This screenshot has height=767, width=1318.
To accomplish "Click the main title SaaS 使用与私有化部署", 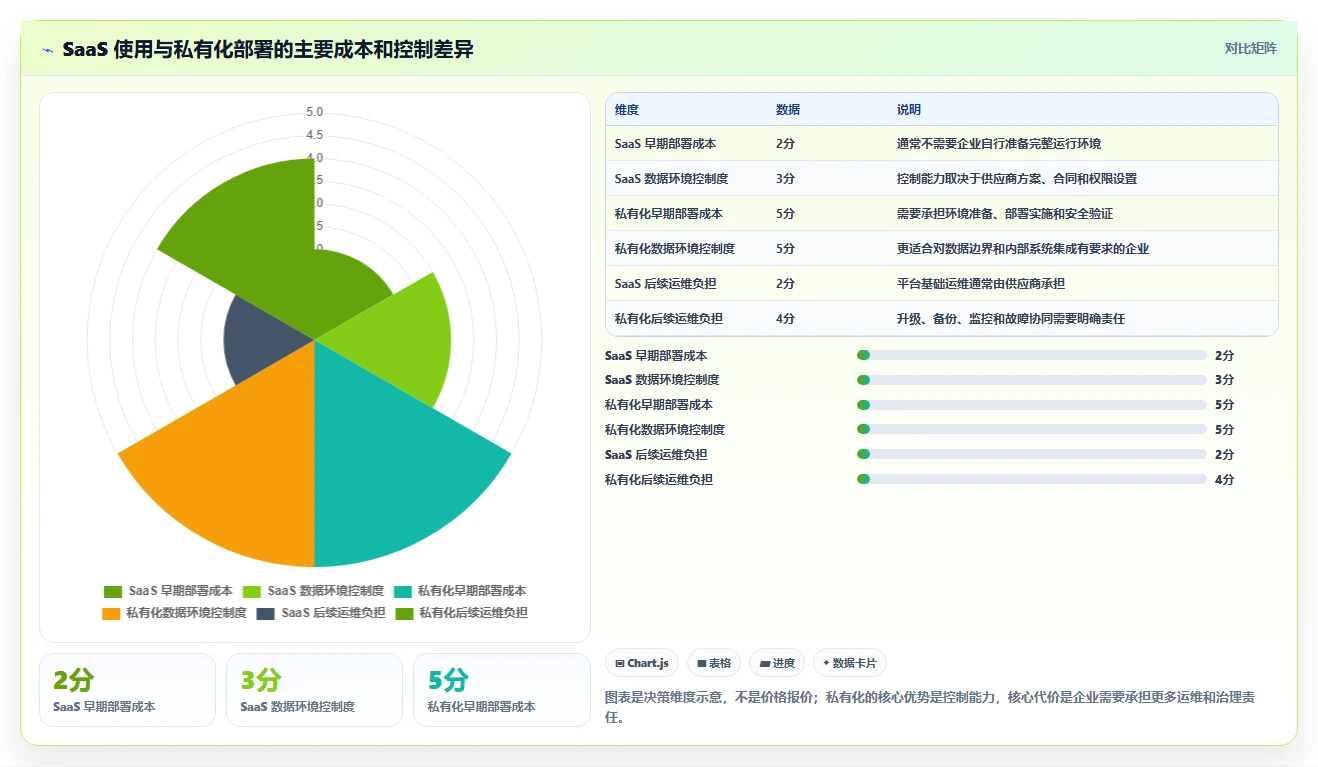I will click(268, 50).
